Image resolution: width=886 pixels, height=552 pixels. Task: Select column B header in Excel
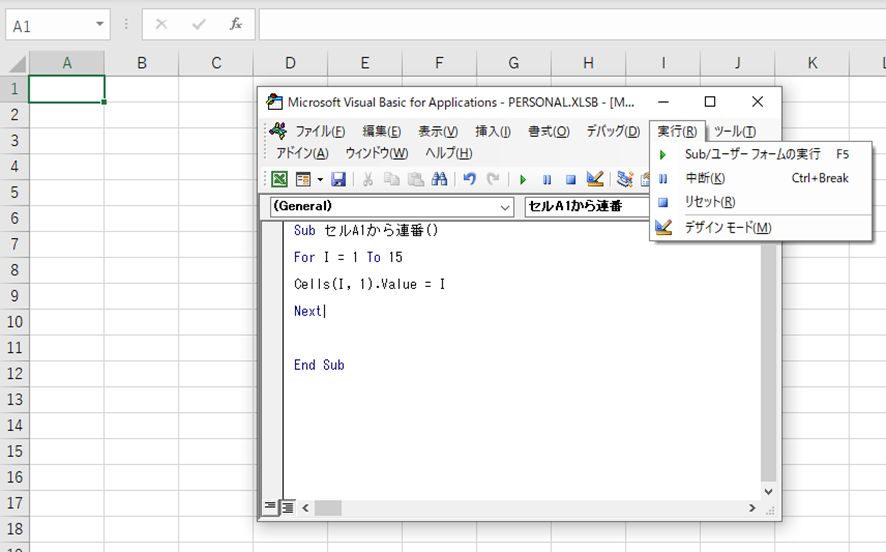click(x=141, y=63)
